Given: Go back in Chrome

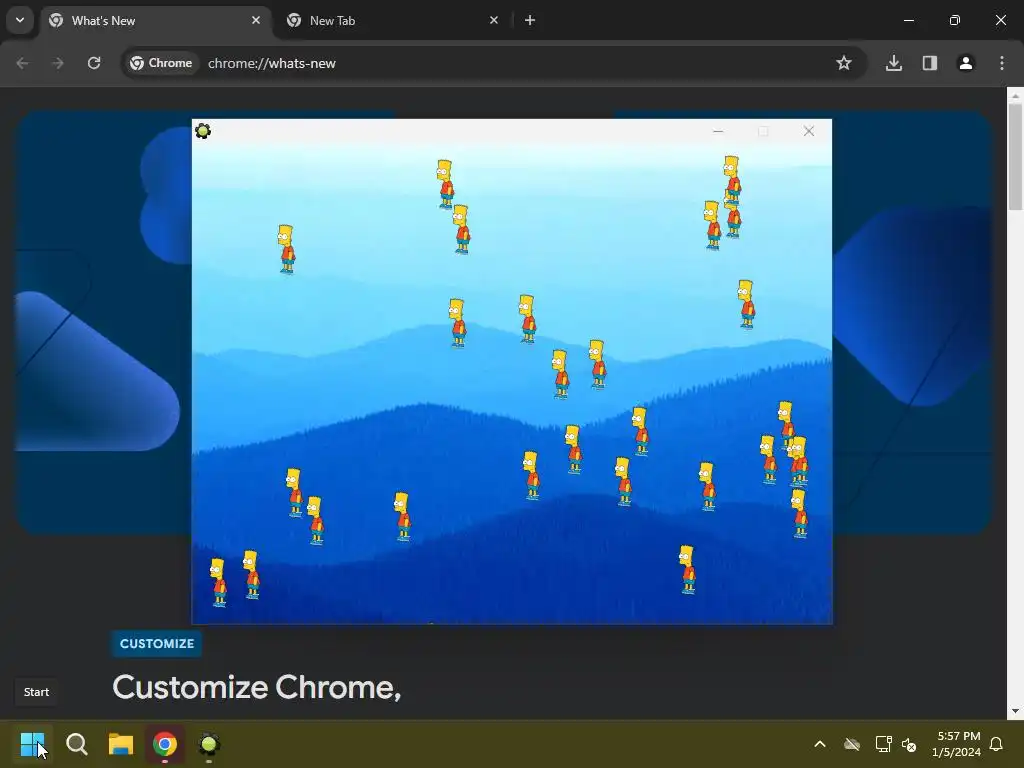Looking at the screenshot, I should [x=22, y=63].
